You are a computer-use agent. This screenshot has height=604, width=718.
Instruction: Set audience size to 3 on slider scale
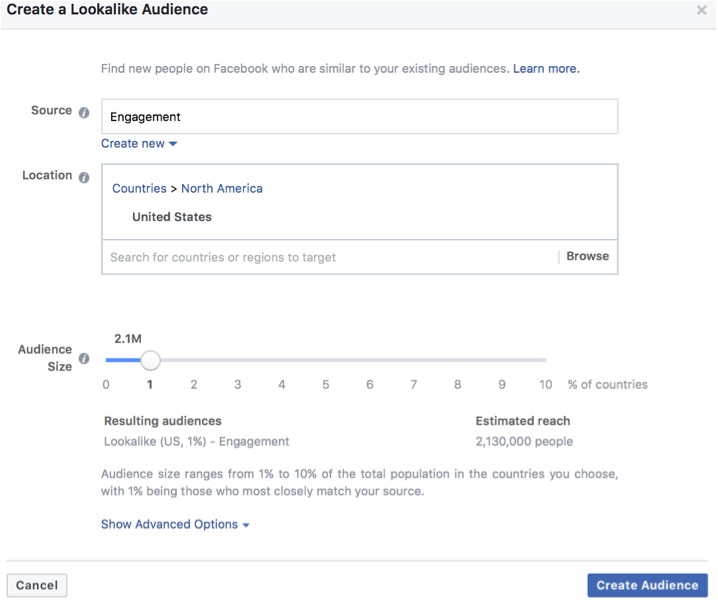(238, 360)
